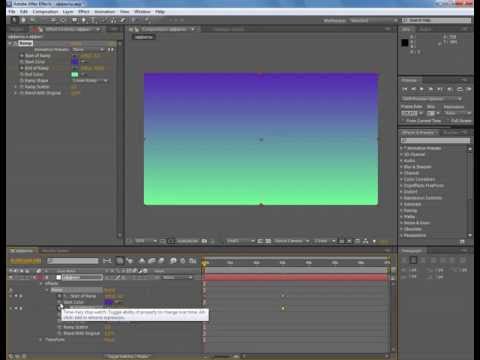480x360 pixels.
Task: Collapse the Ramp effect in Effect Controls
Action: coord(10,43)
